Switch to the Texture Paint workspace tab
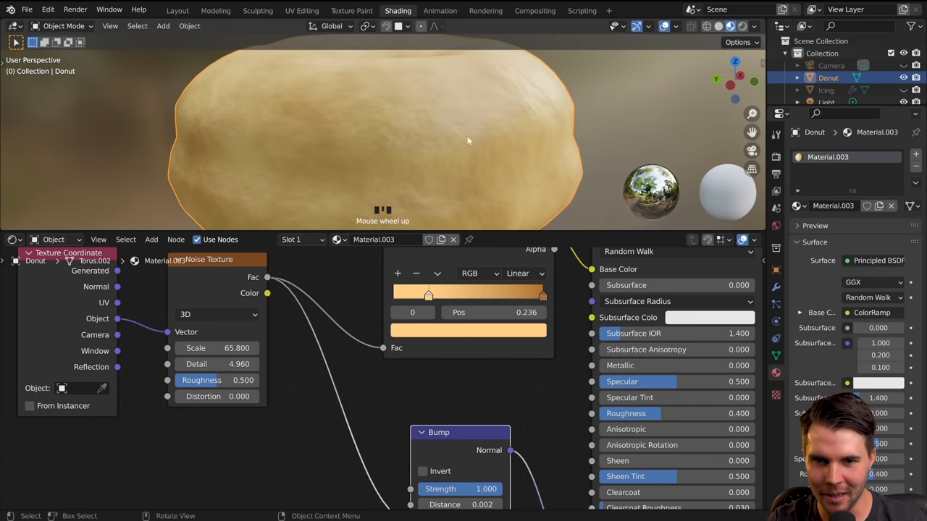Screen dimensions: 927x521 click(351, 11)
